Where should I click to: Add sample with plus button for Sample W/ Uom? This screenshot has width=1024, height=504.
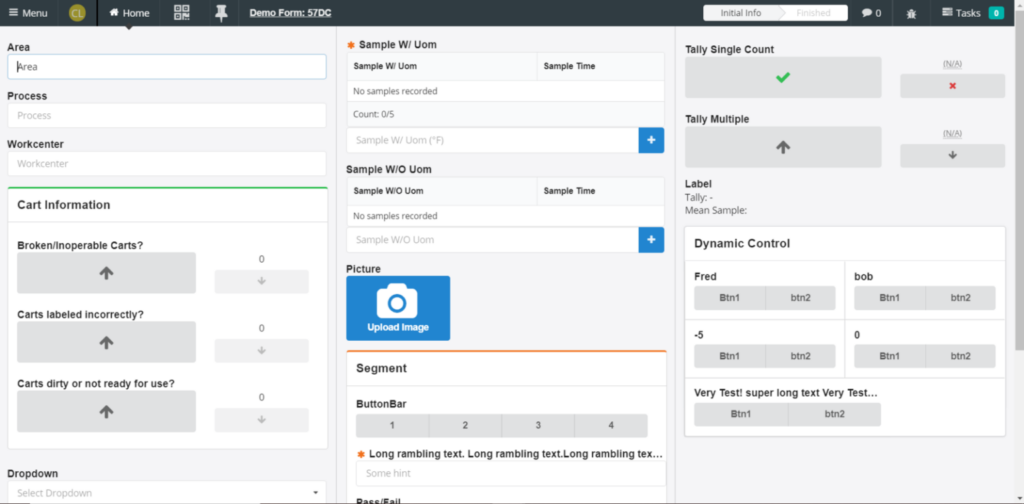651,141
